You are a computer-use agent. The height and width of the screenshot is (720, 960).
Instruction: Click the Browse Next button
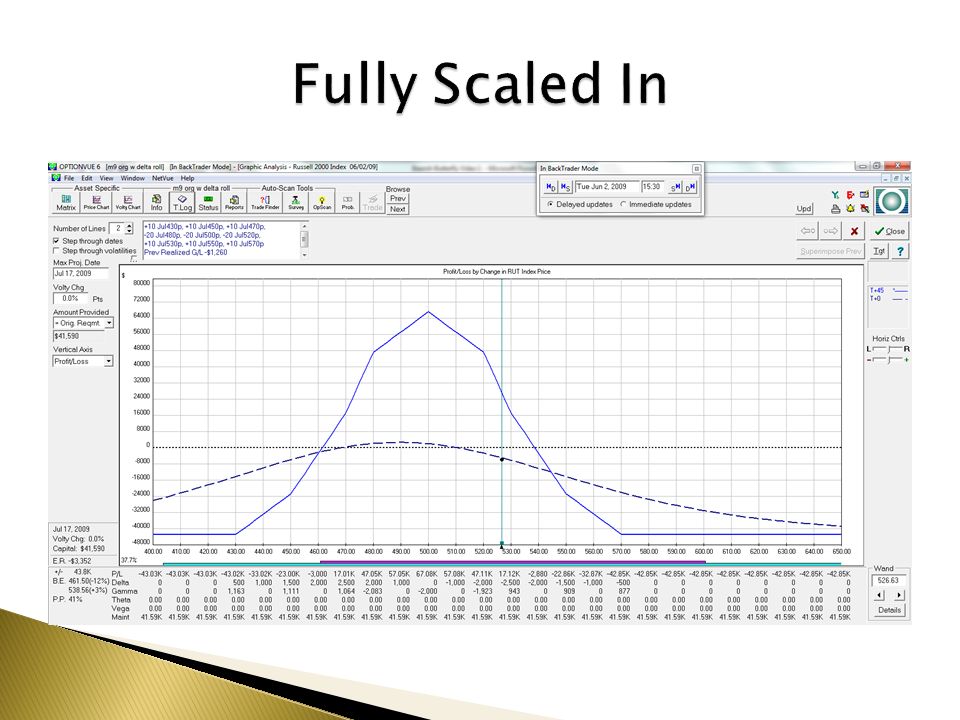398,209
